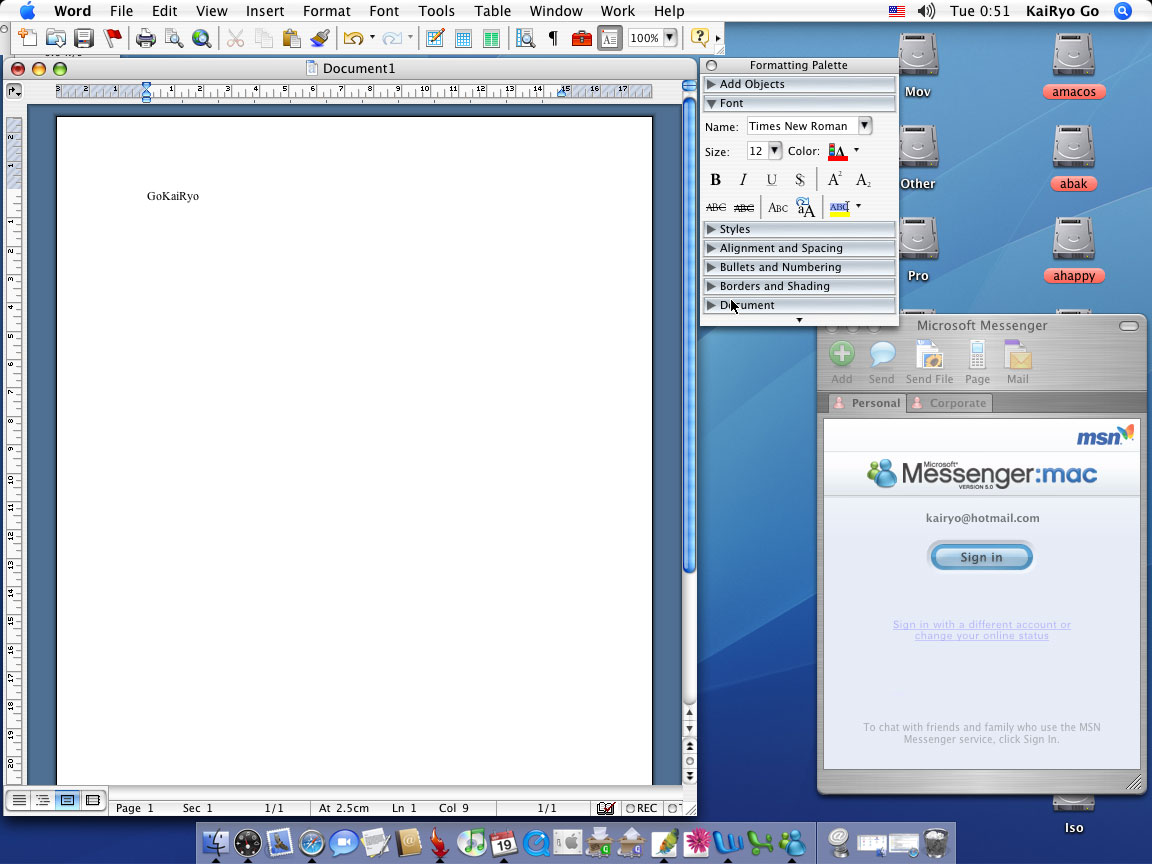This screenshot has height=864, width=1152.
Task: Open Print Preview from the toolbar
Action: (x=173, y=37)
